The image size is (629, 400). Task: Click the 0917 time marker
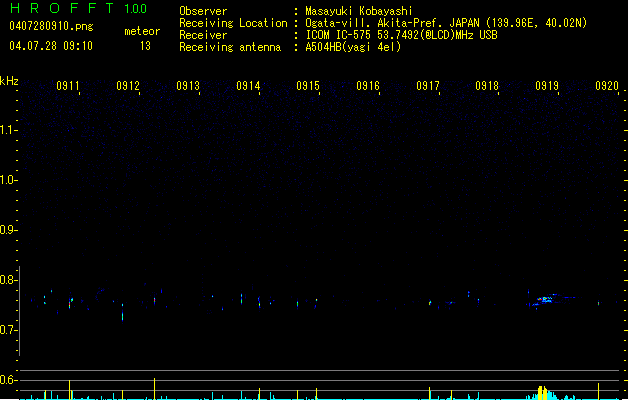tap(428, 86)
